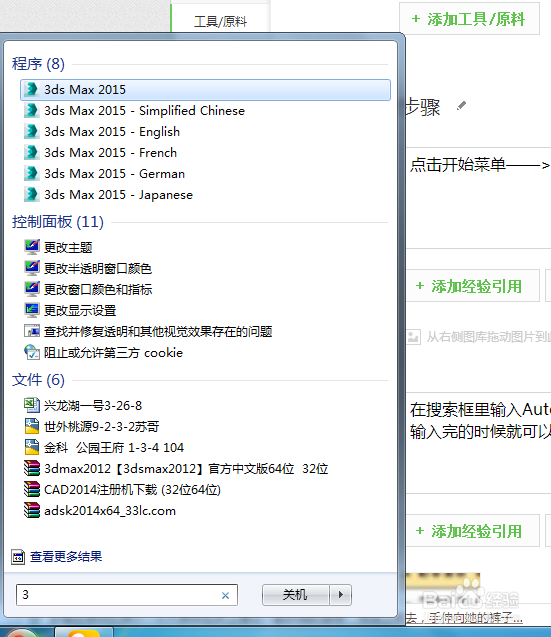Open the file 金科 公园王府 1-3-4 104
Screen dimensions: 551x637
[114, 448]
